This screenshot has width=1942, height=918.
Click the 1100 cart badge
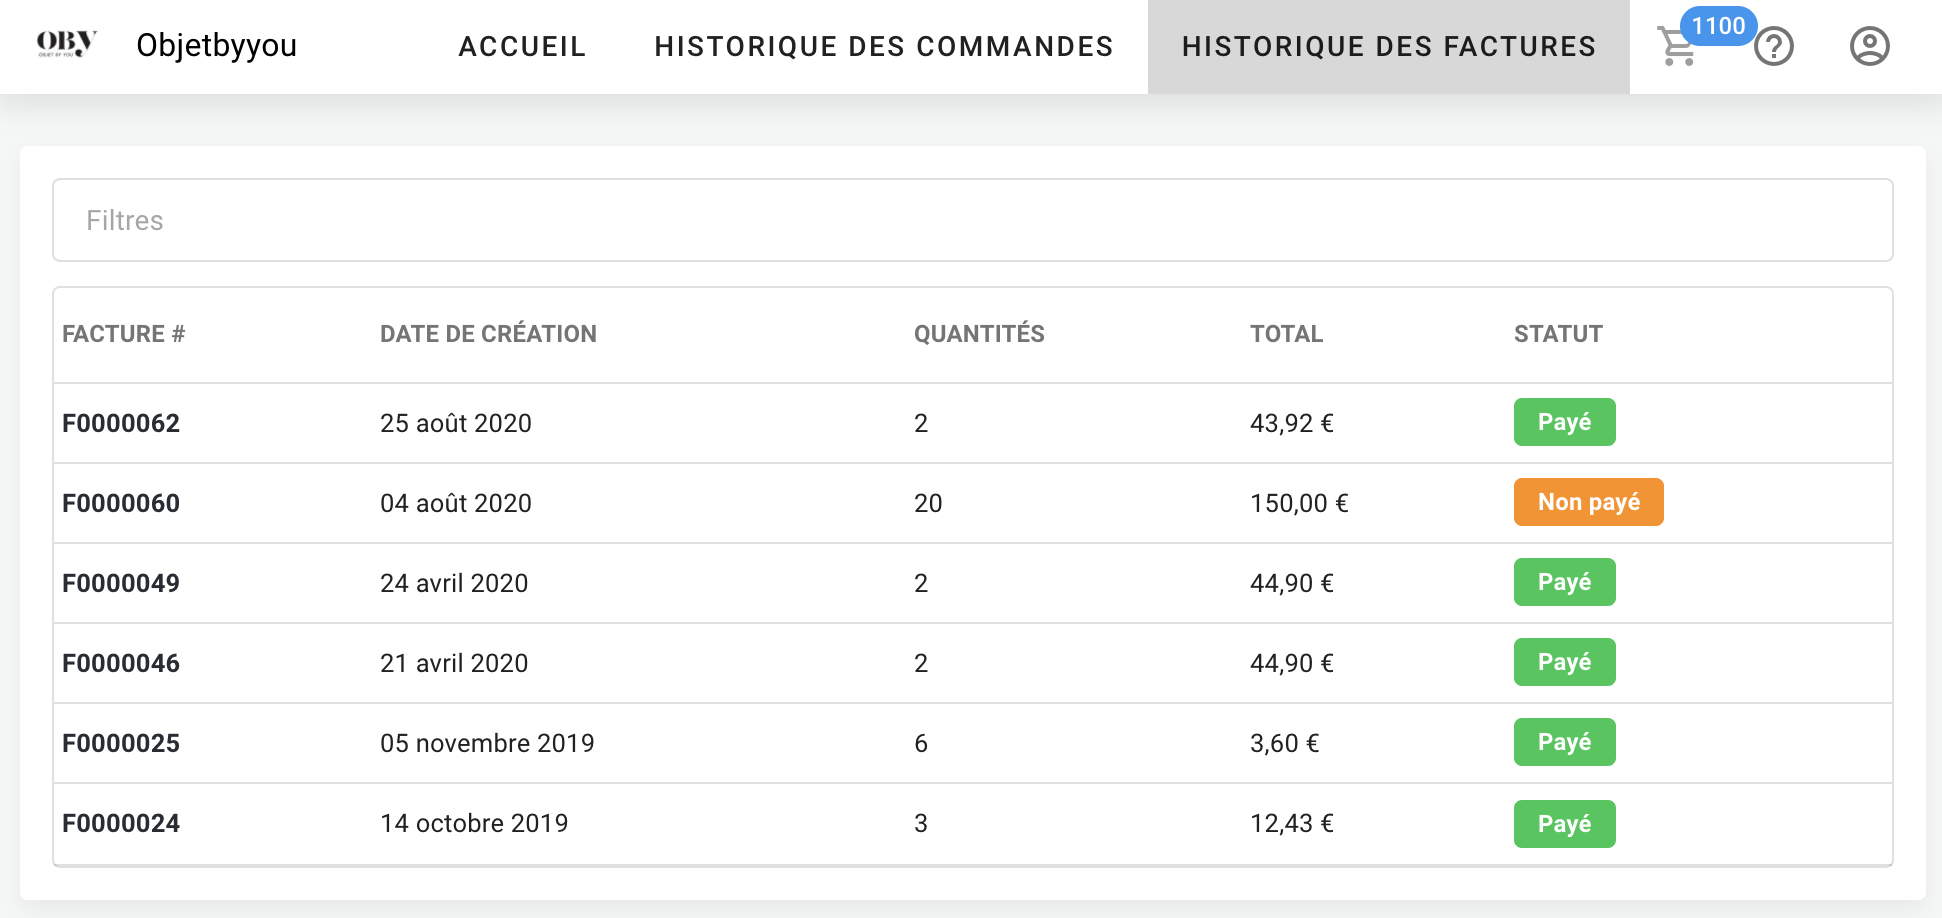click(x=1718, y=26)
